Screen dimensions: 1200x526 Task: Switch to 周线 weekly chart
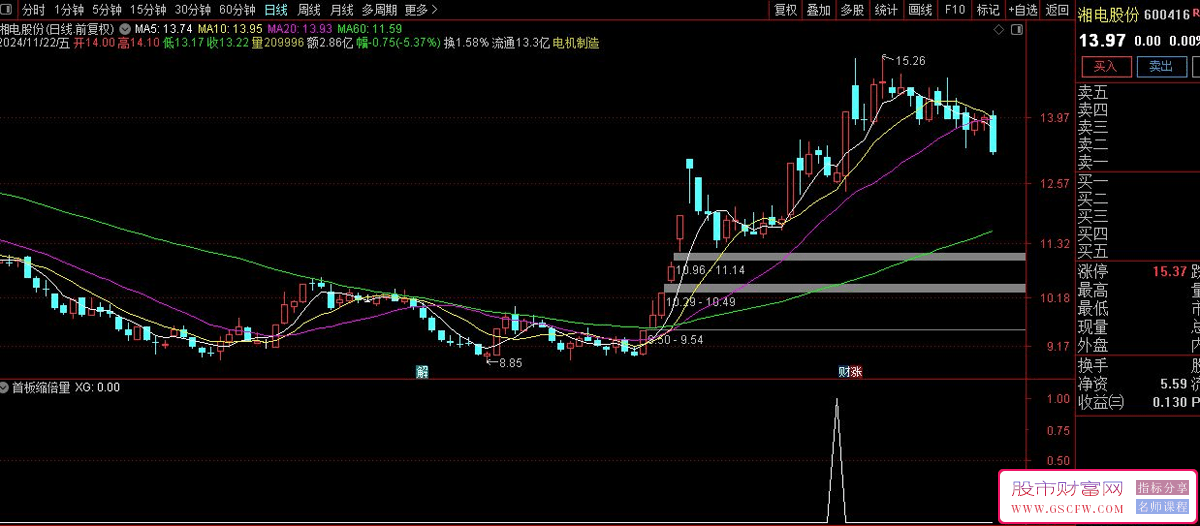309,10
